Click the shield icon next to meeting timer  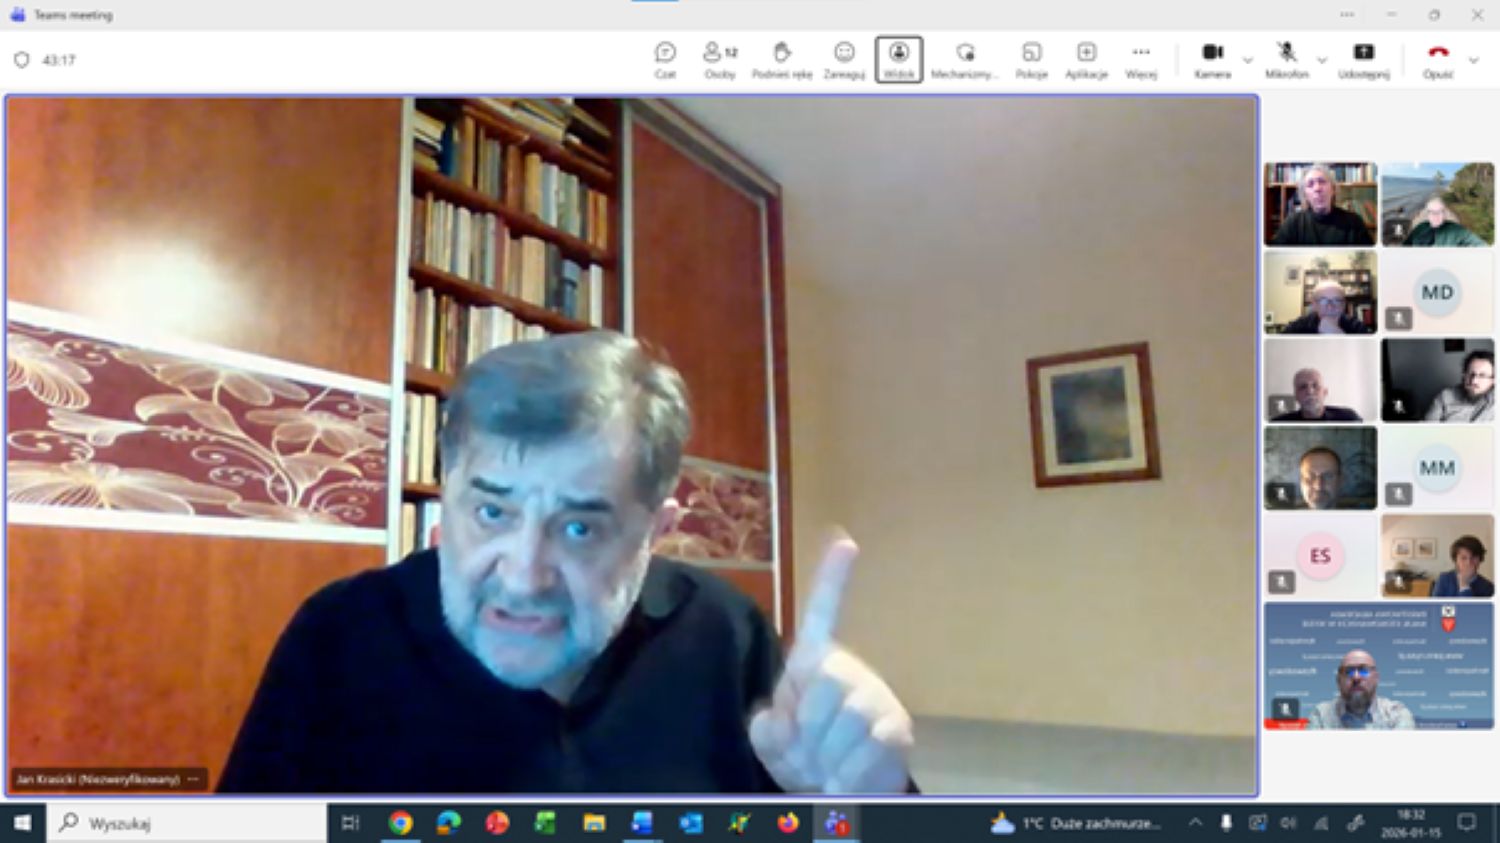(x=22, y=60)
